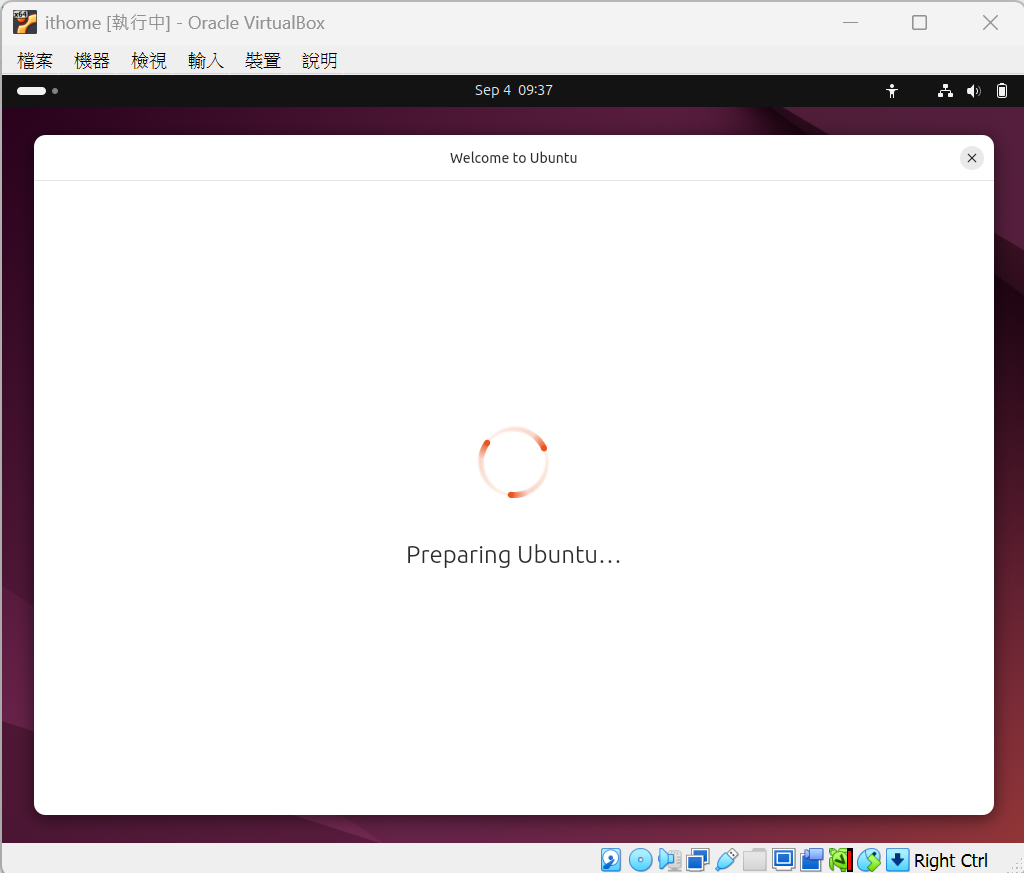The height and width of the screenshot is (873, 1024).
Task: Click the hard disk activity status icon
Action: pyautogui.click(x=611, y=859)
